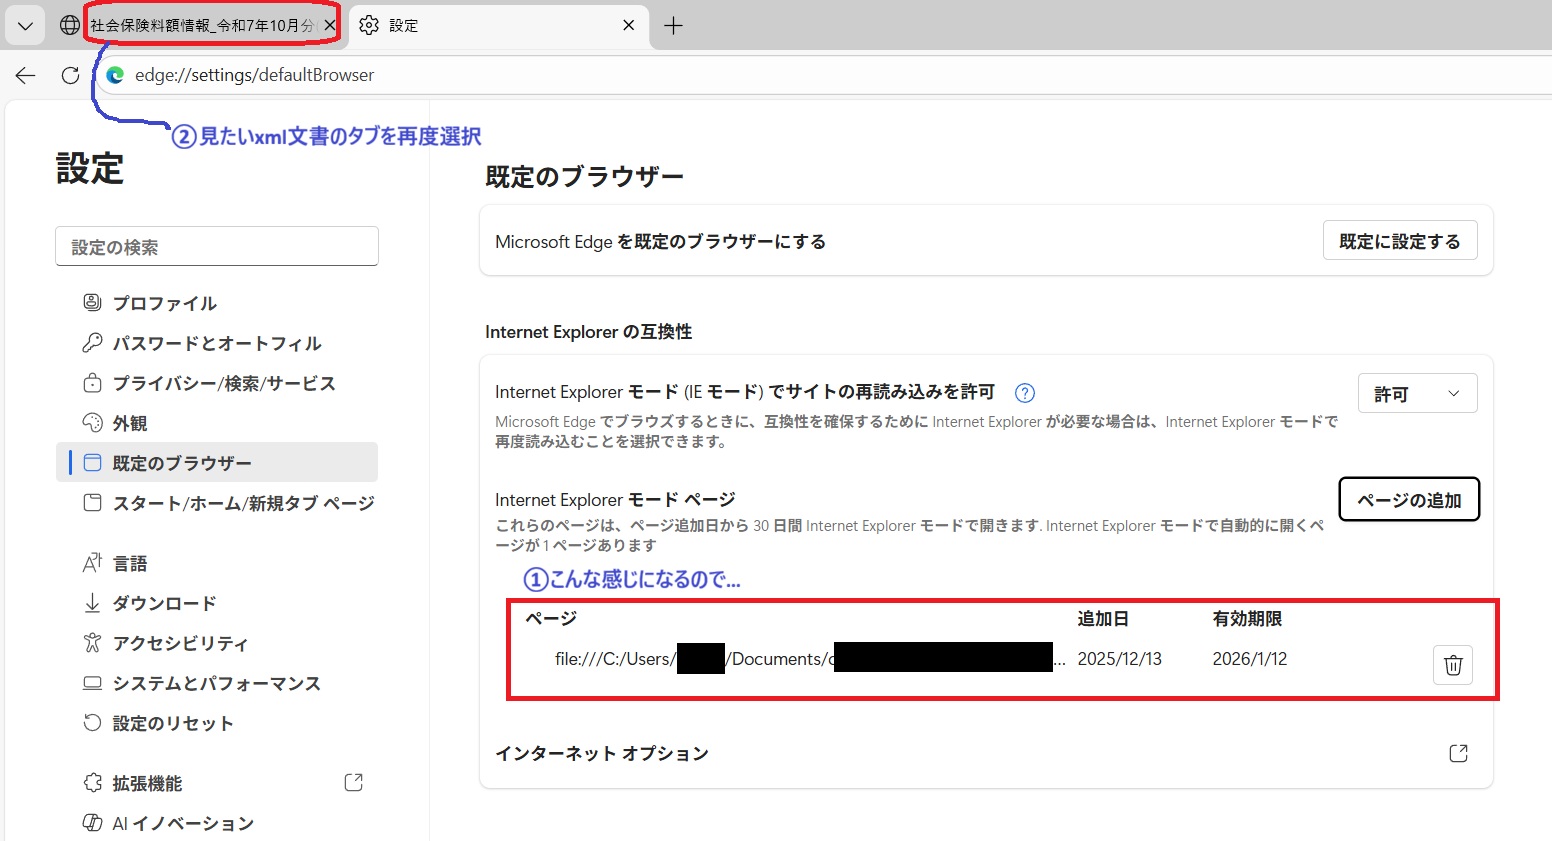
Task: Open 外観 settings section
Action: tap(130, 423)
